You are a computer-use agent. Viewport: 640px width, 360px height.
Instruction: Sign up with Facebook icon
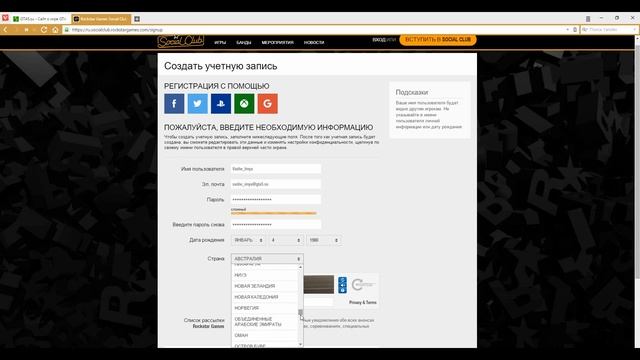tap(174, 104)
